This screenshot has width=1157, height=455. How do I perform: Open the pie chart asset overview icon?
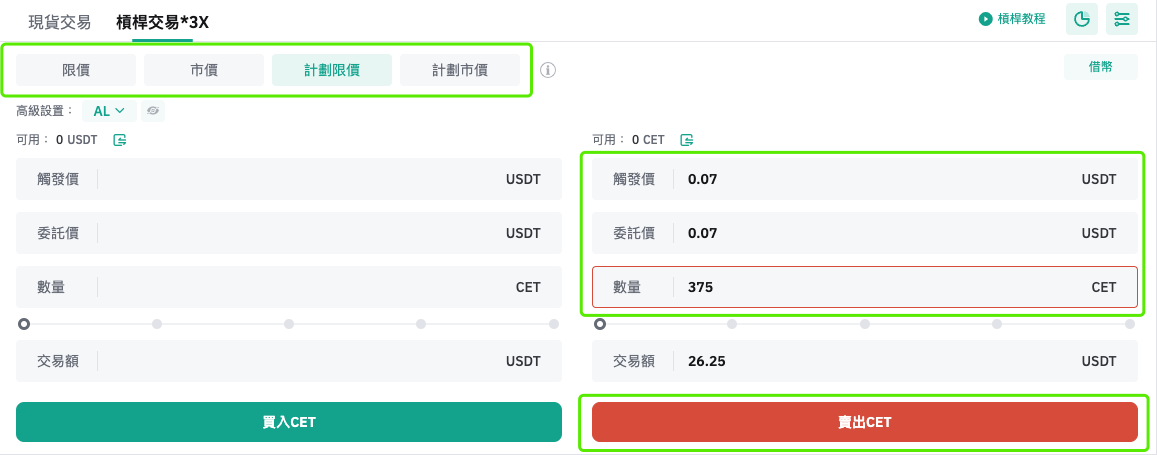(1082, 19)
